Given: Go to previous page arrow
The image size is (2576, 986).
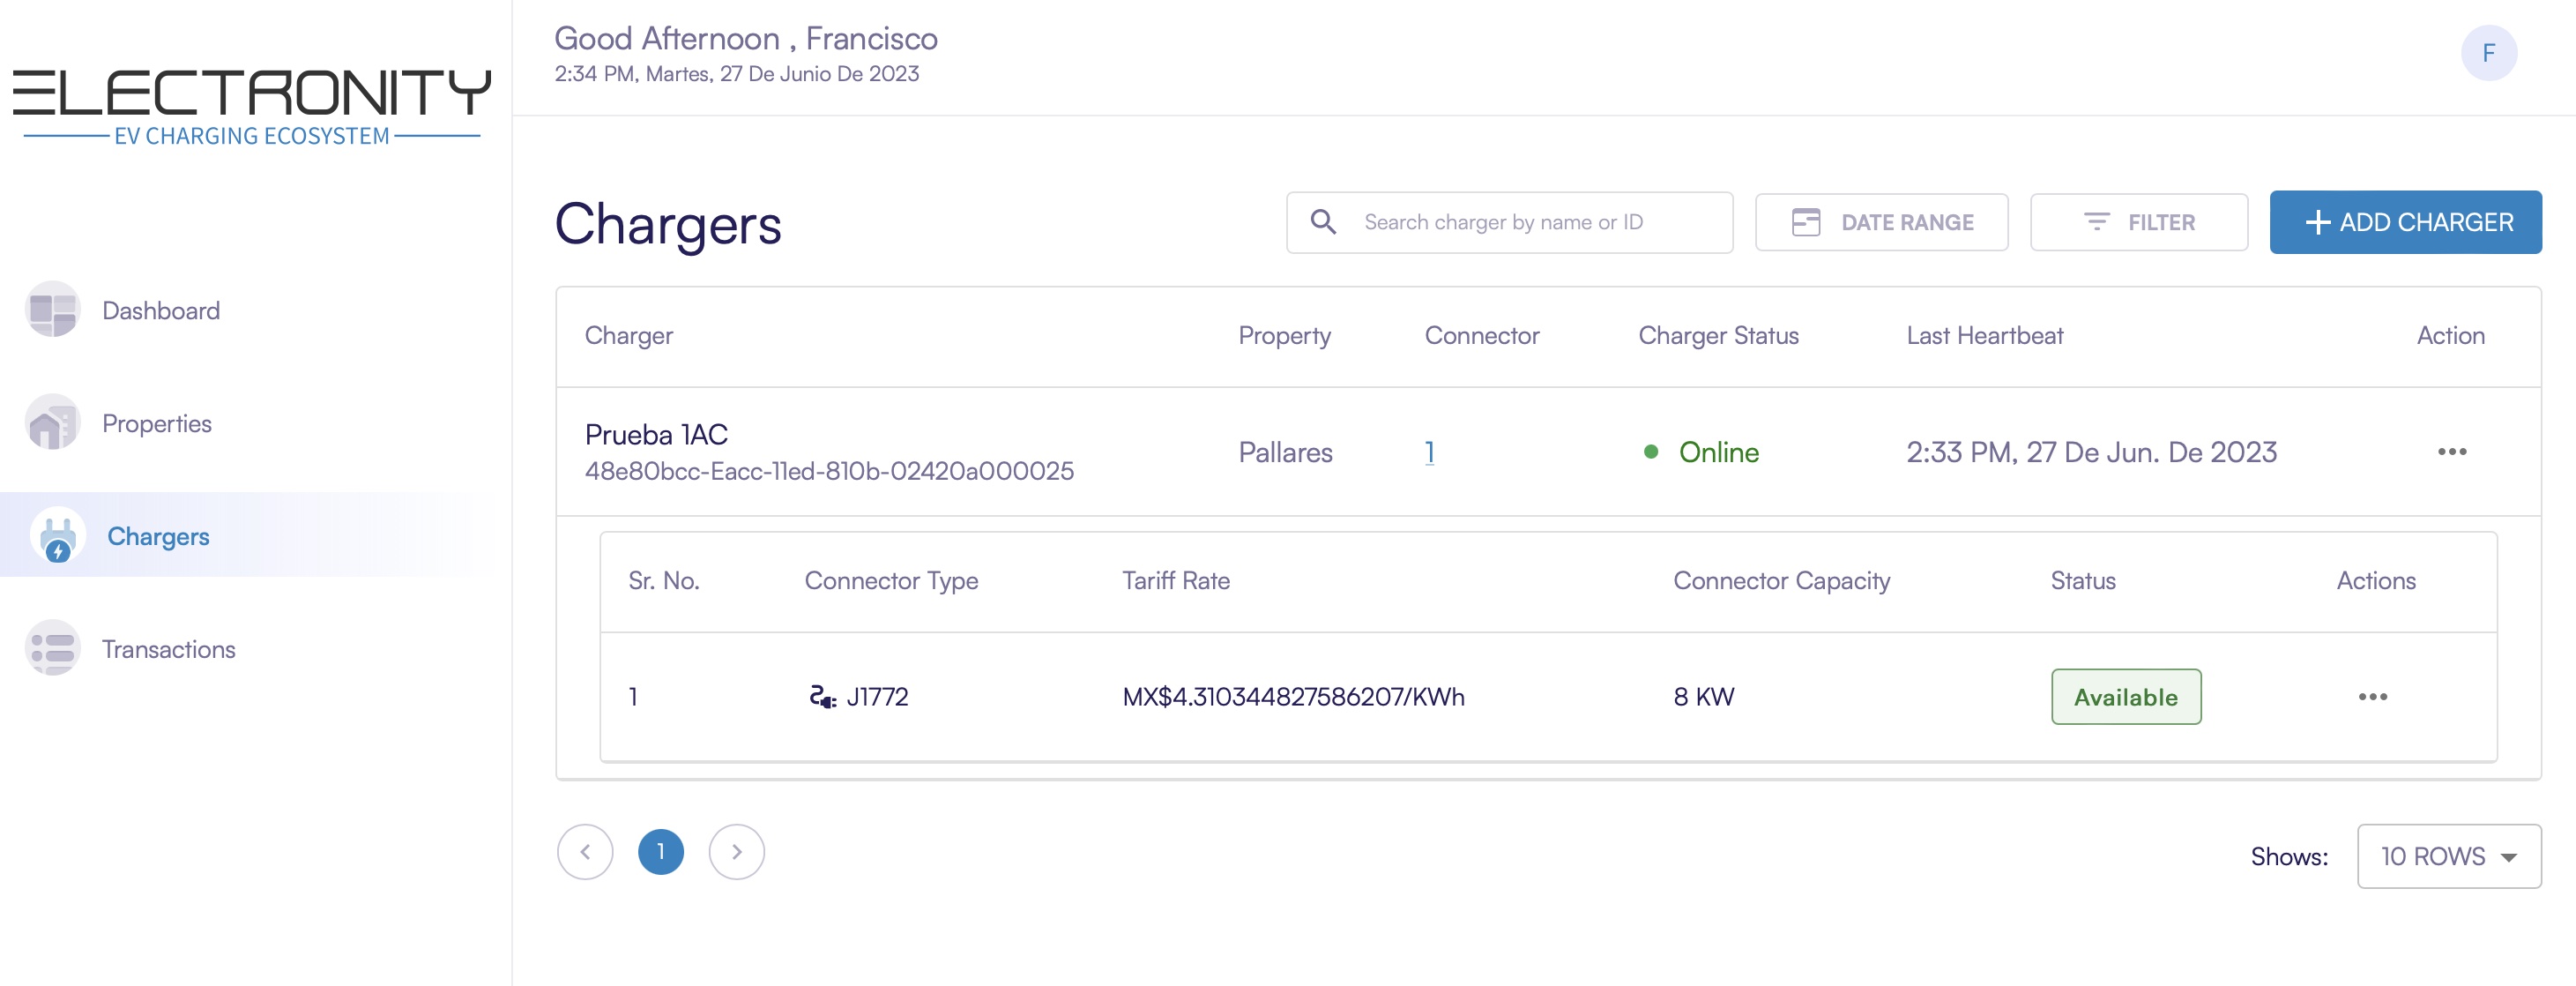Looking at the screenshot, I should [585, 852].
